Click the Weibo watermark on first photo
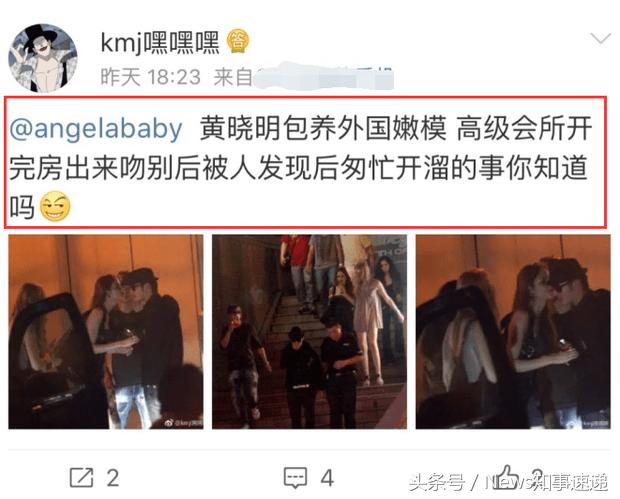This screenshot has width=620, height=499. [183, 423]
